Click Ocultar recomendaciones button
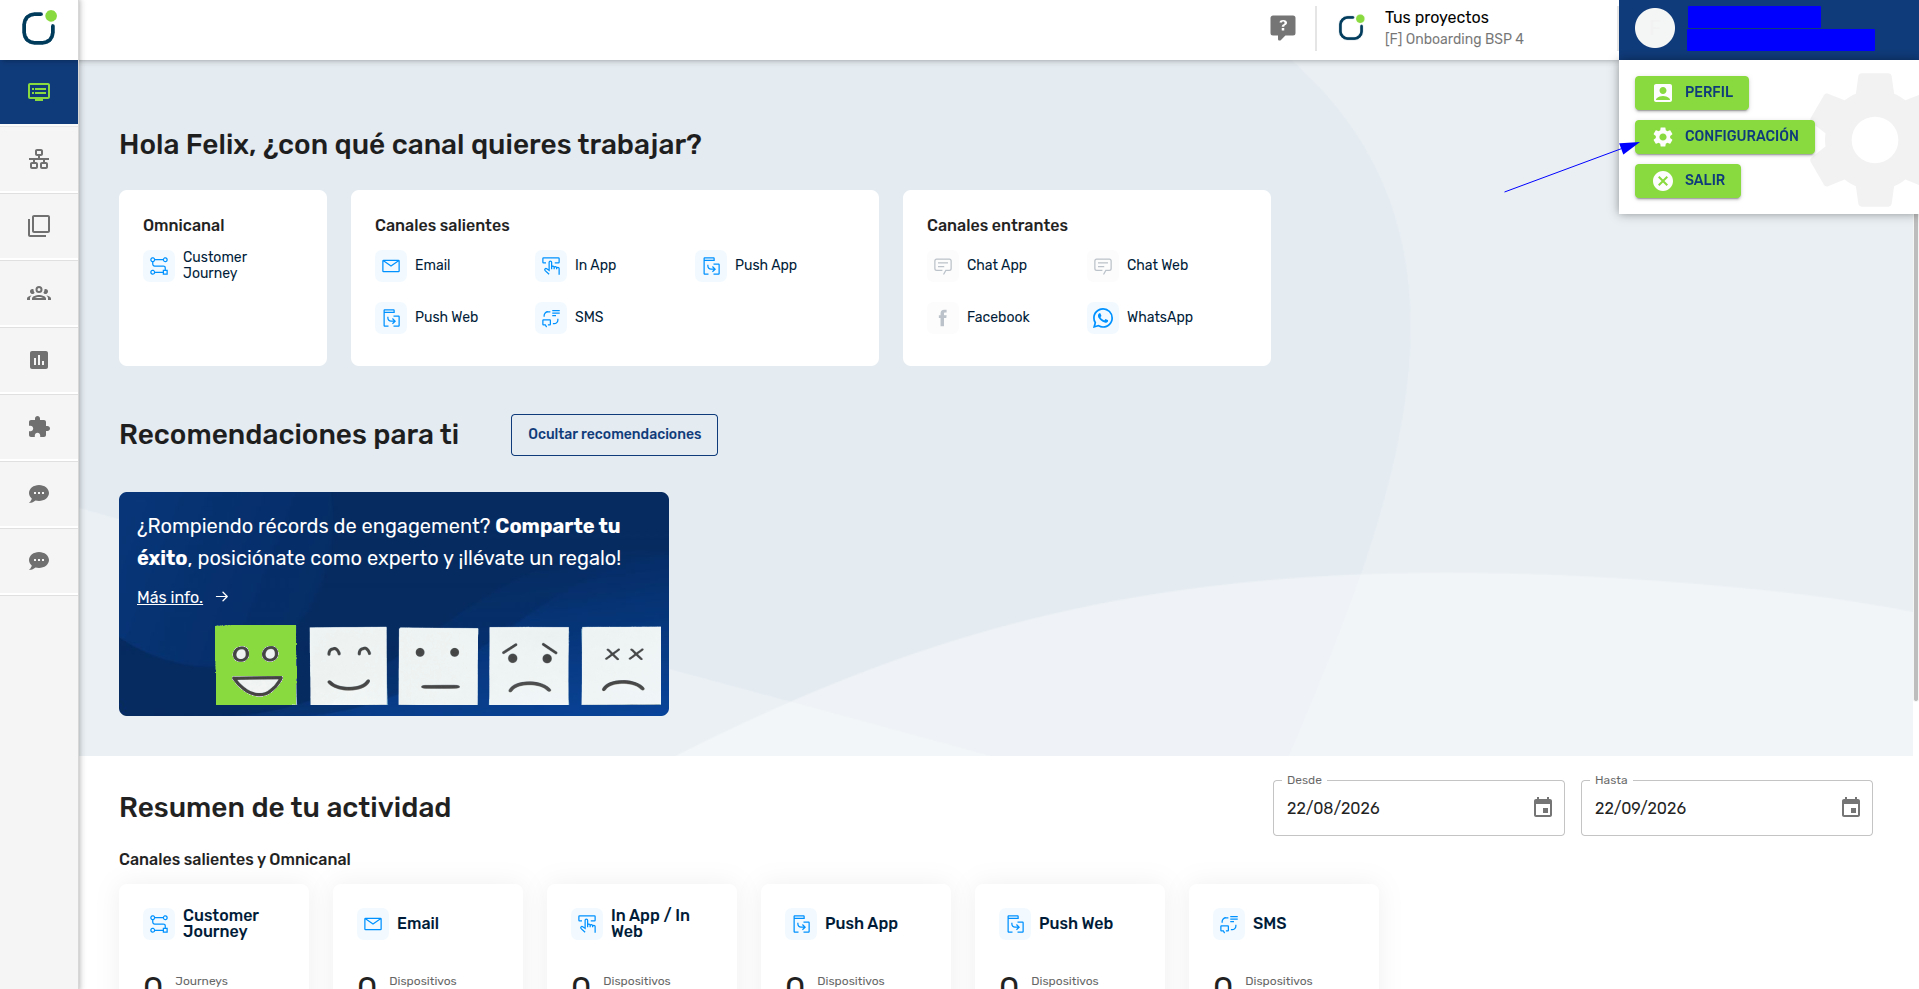1919x989 pixels. [x=614, y=434]
